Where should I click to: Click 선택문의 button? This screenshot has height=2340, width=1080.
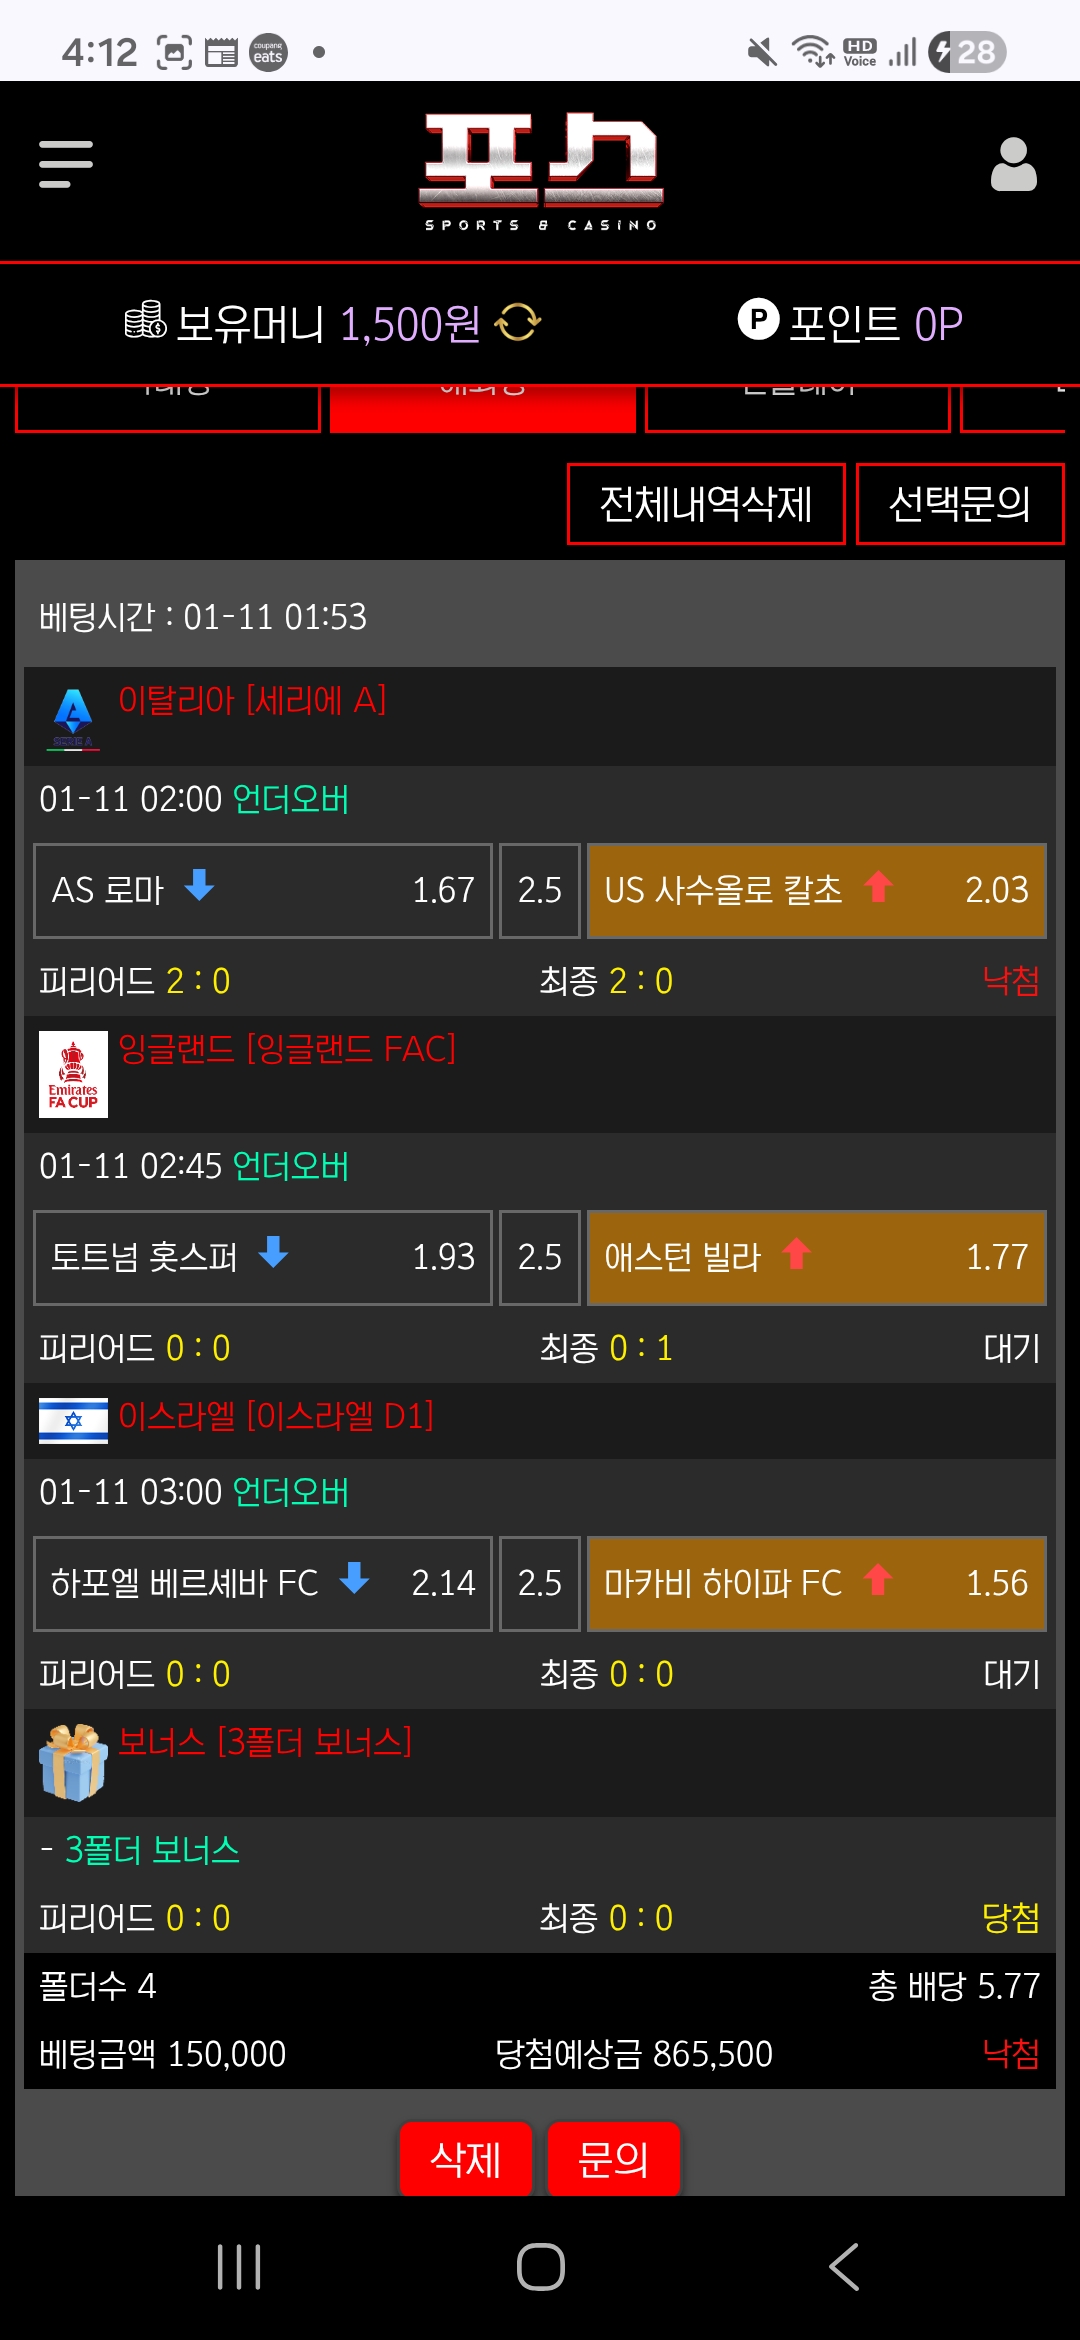(960, 504)
